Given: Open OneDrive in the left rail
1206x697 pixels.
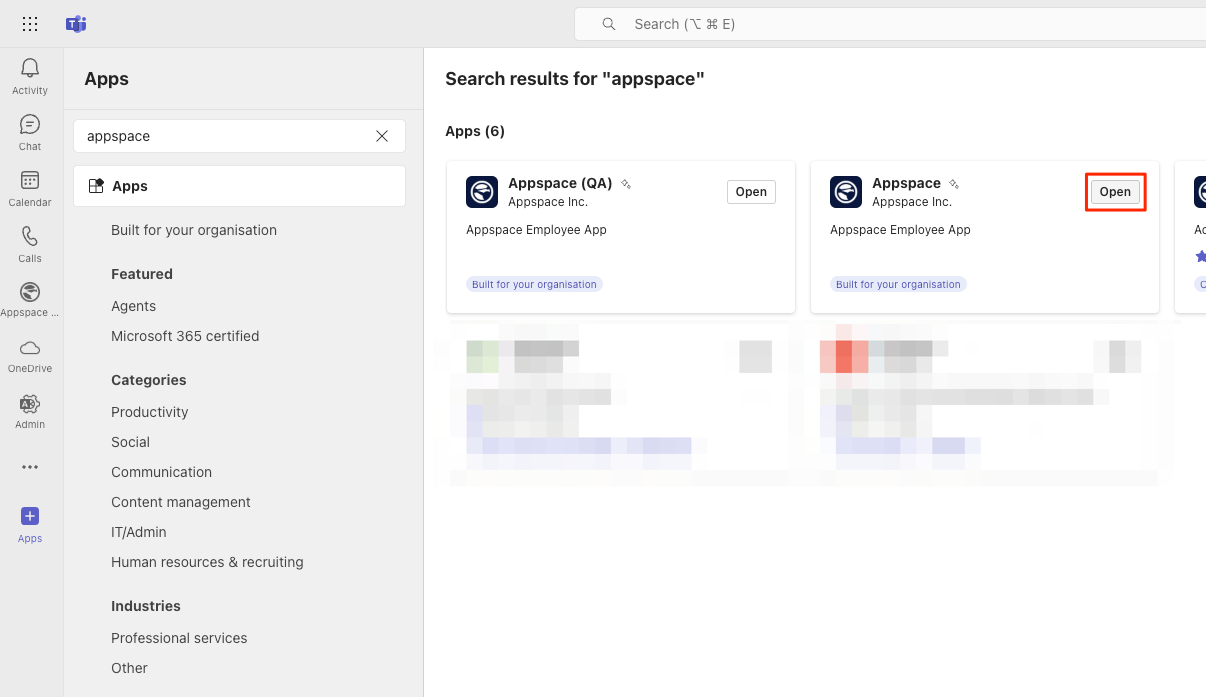Looking at the screenshot, I should click(x=30, y=356).
